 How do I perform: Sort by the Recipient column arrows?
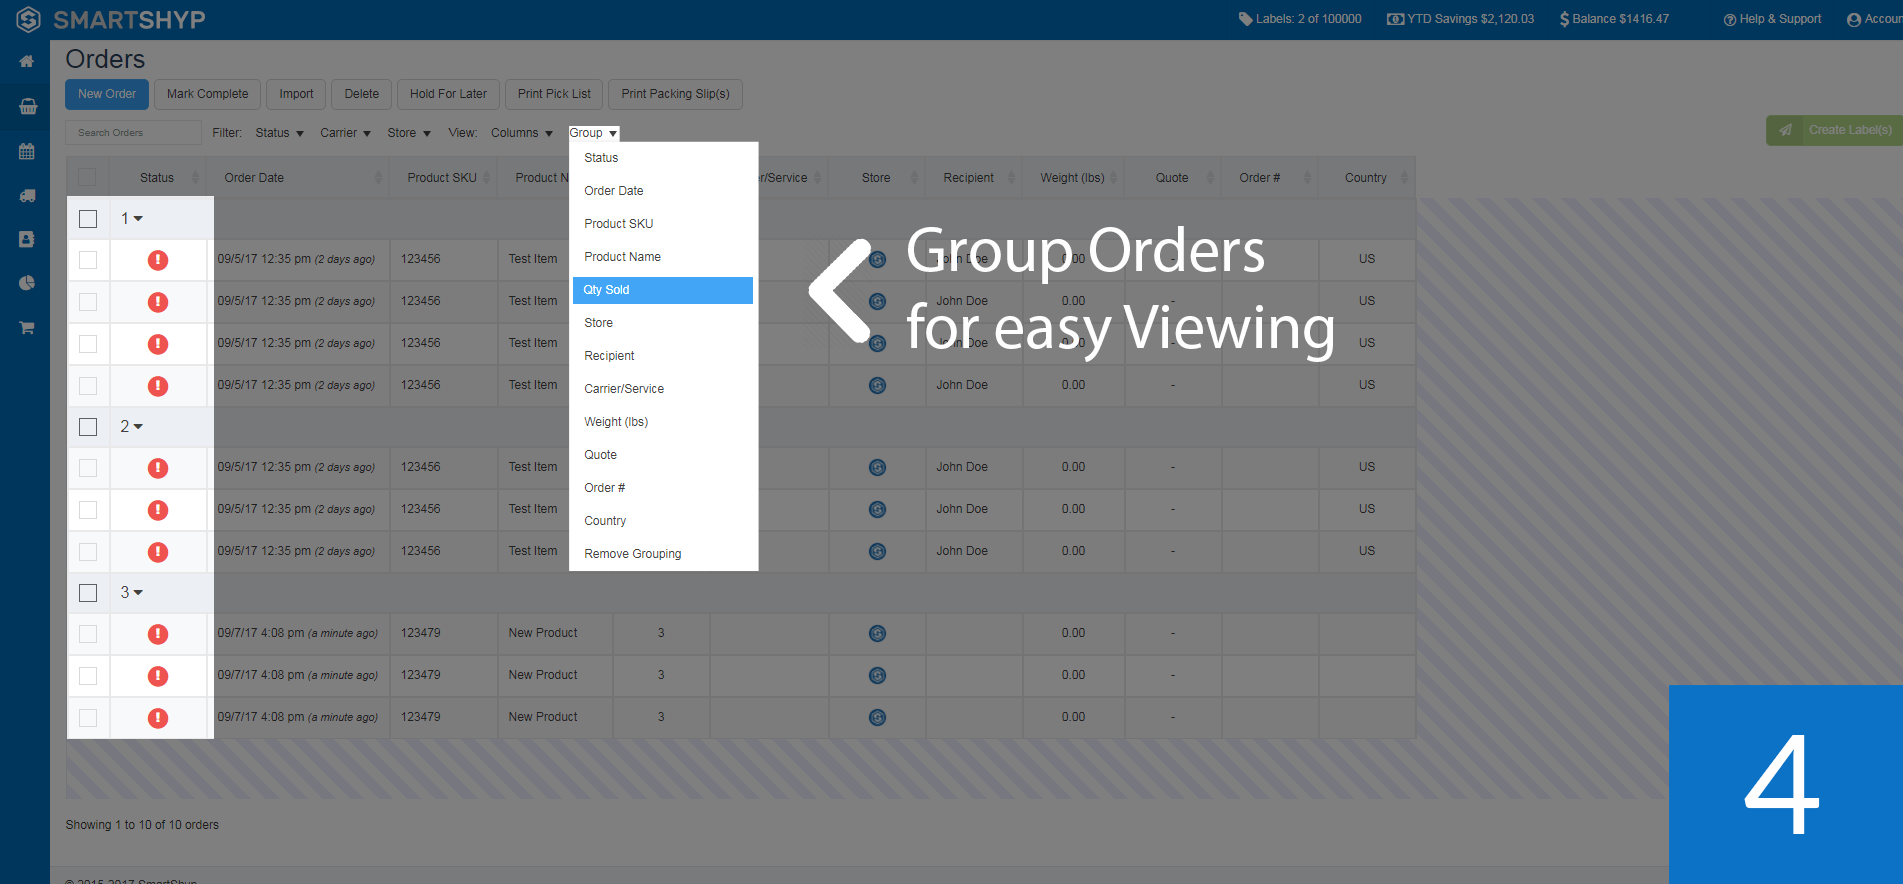1011,178
